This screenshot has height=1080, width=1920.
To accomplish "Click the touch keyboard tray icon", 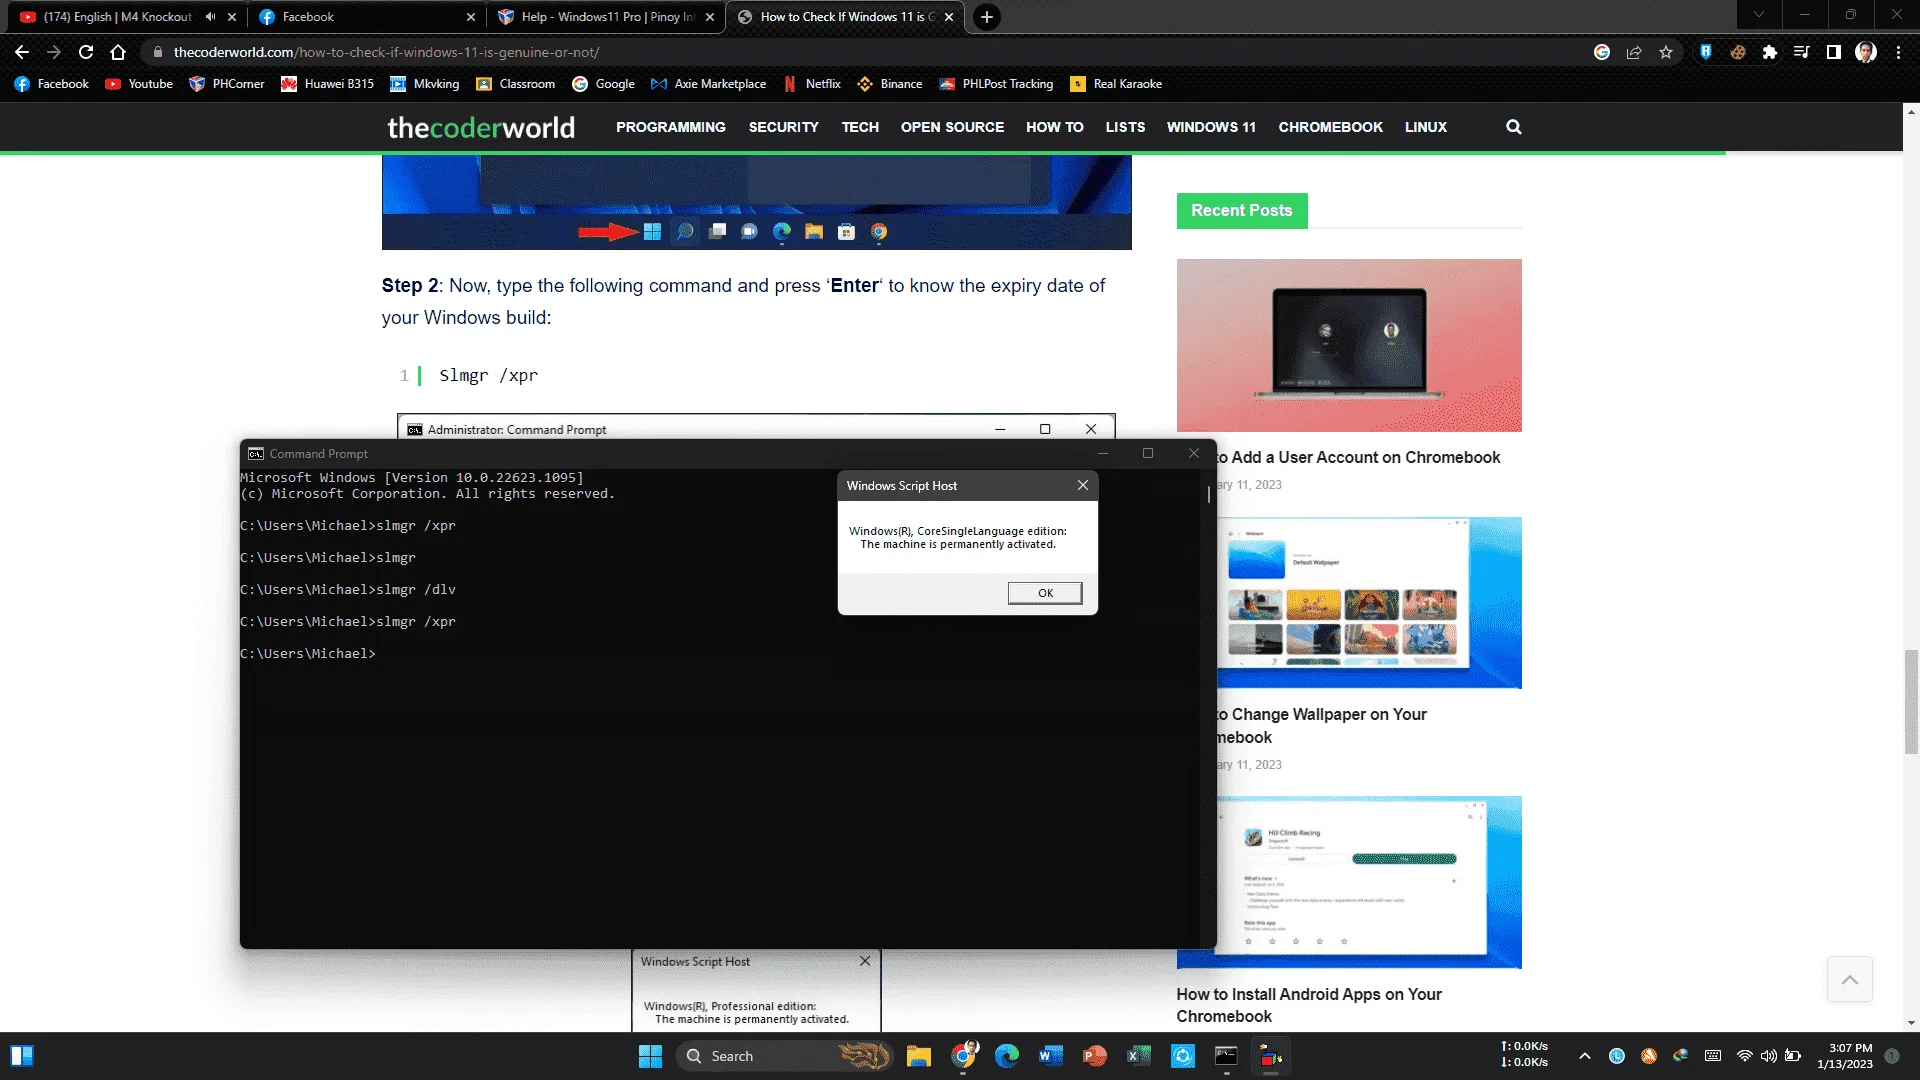I will tap(1713, 1056).
